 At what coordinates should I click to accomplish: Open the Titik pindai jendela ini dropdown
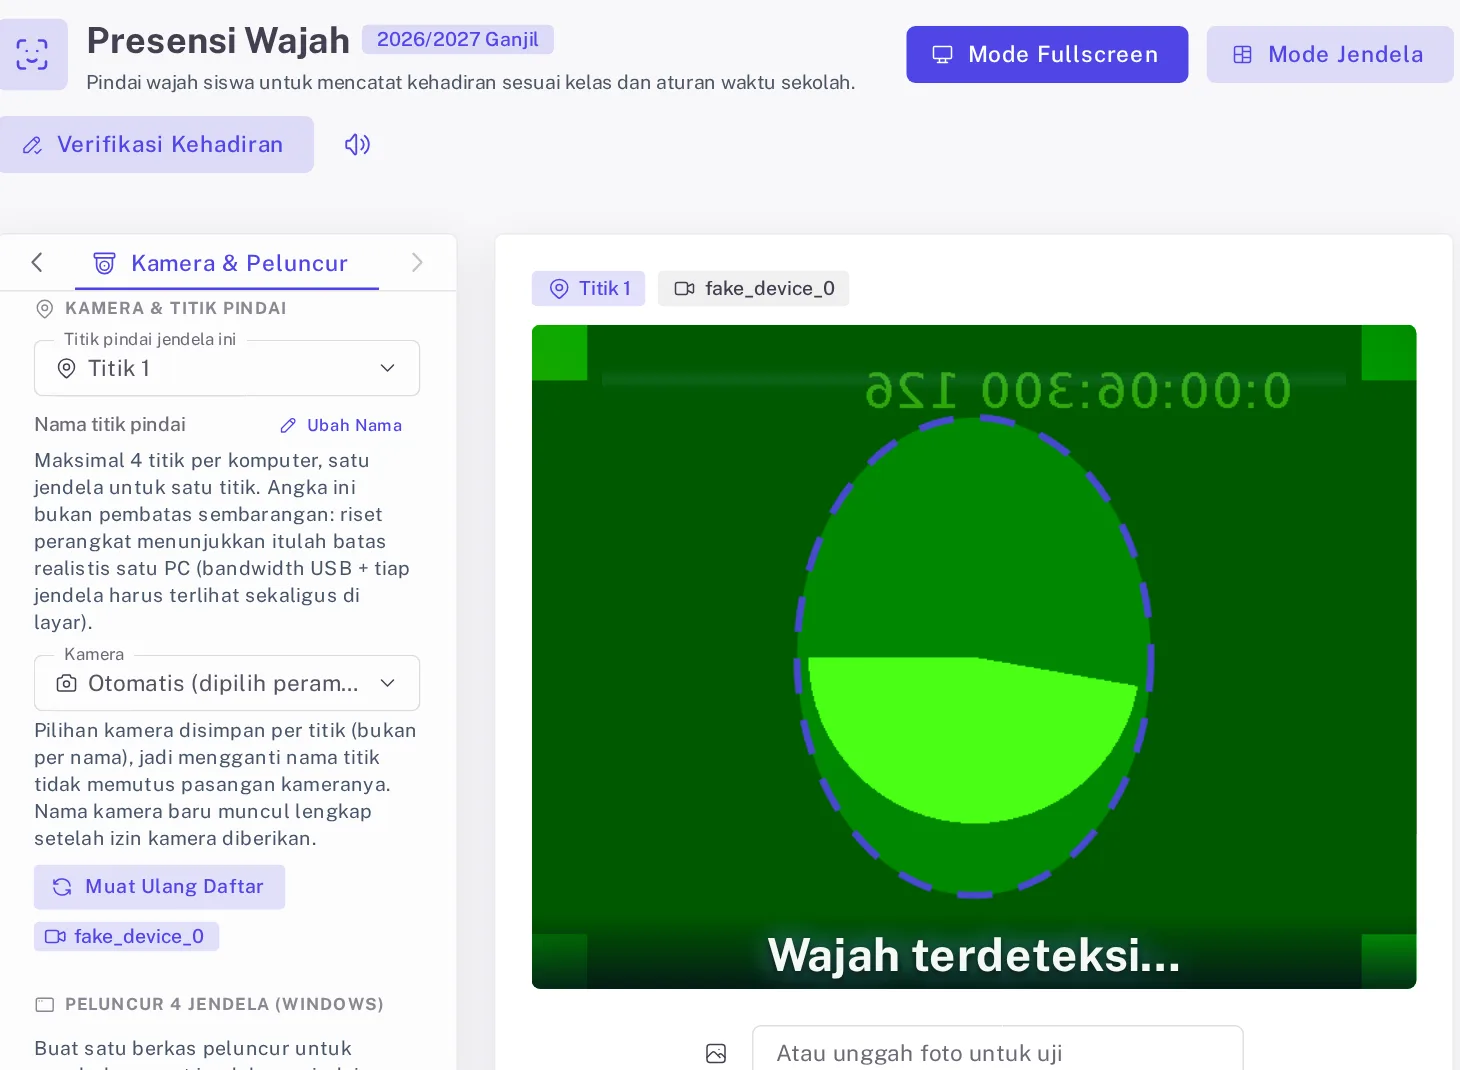227,368
